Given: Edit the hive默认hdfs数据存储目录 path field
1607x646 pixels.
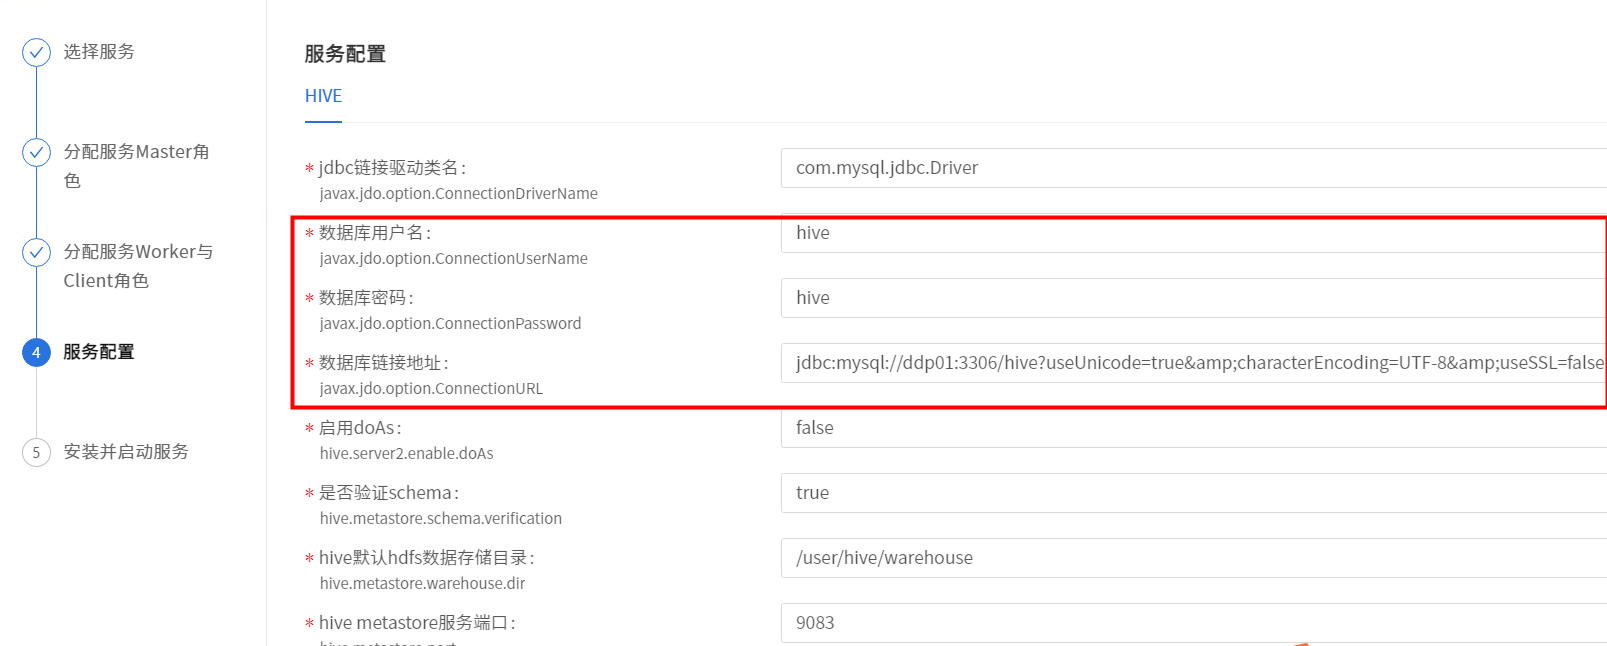Looking at the screenshot, I should click(x=1190, y=558).
